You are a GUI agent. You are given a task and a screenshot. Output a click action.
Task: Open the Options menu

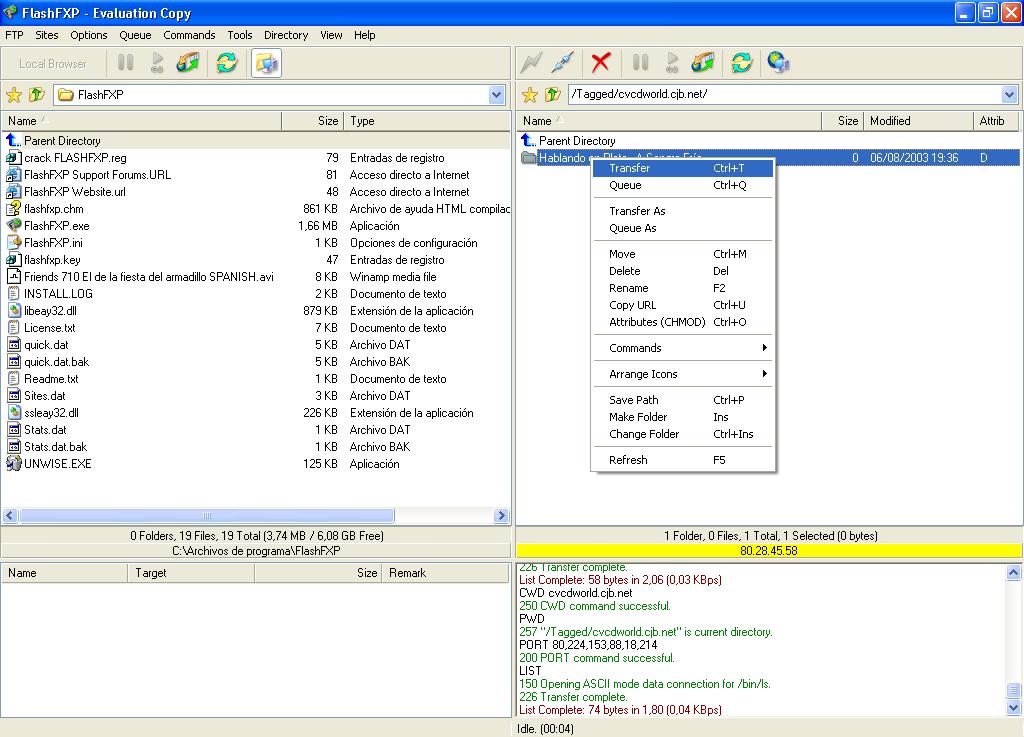pyautogui.click(x=89, y=35)
